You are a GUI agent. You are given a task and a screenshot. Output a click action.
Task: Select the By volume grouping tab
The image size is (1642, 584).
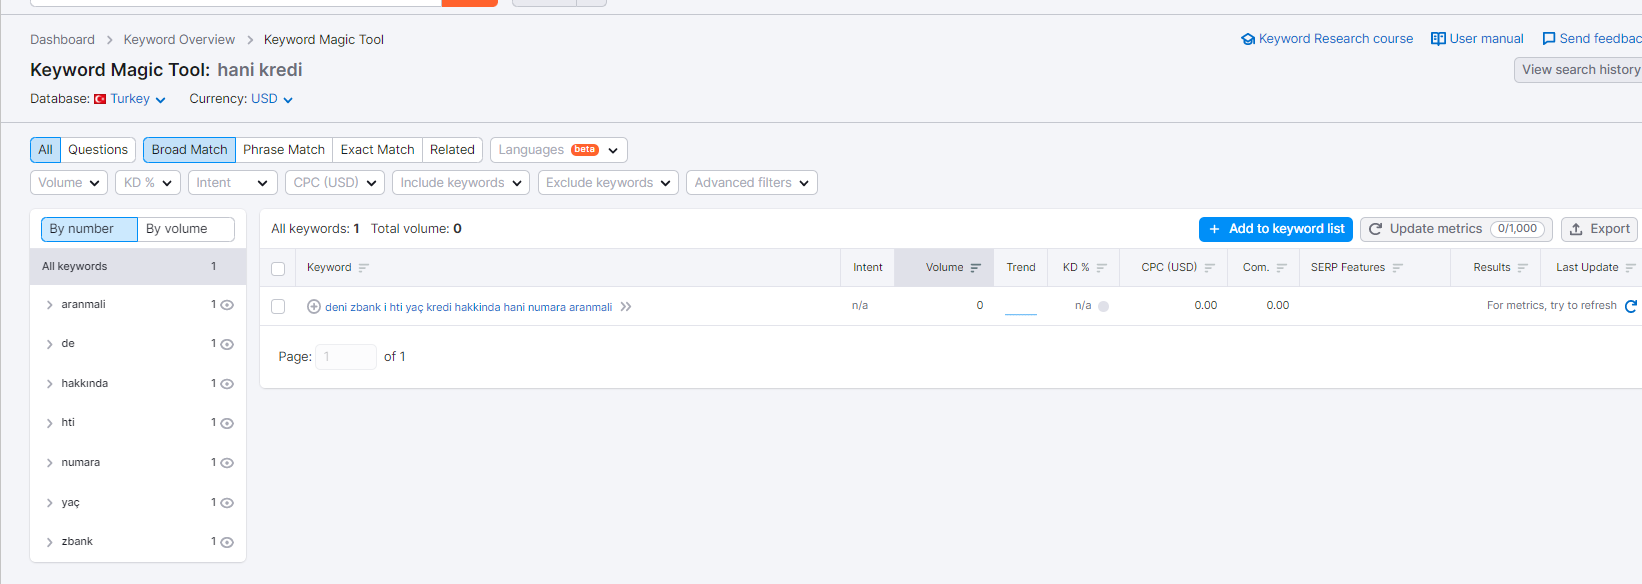point(186,229)
